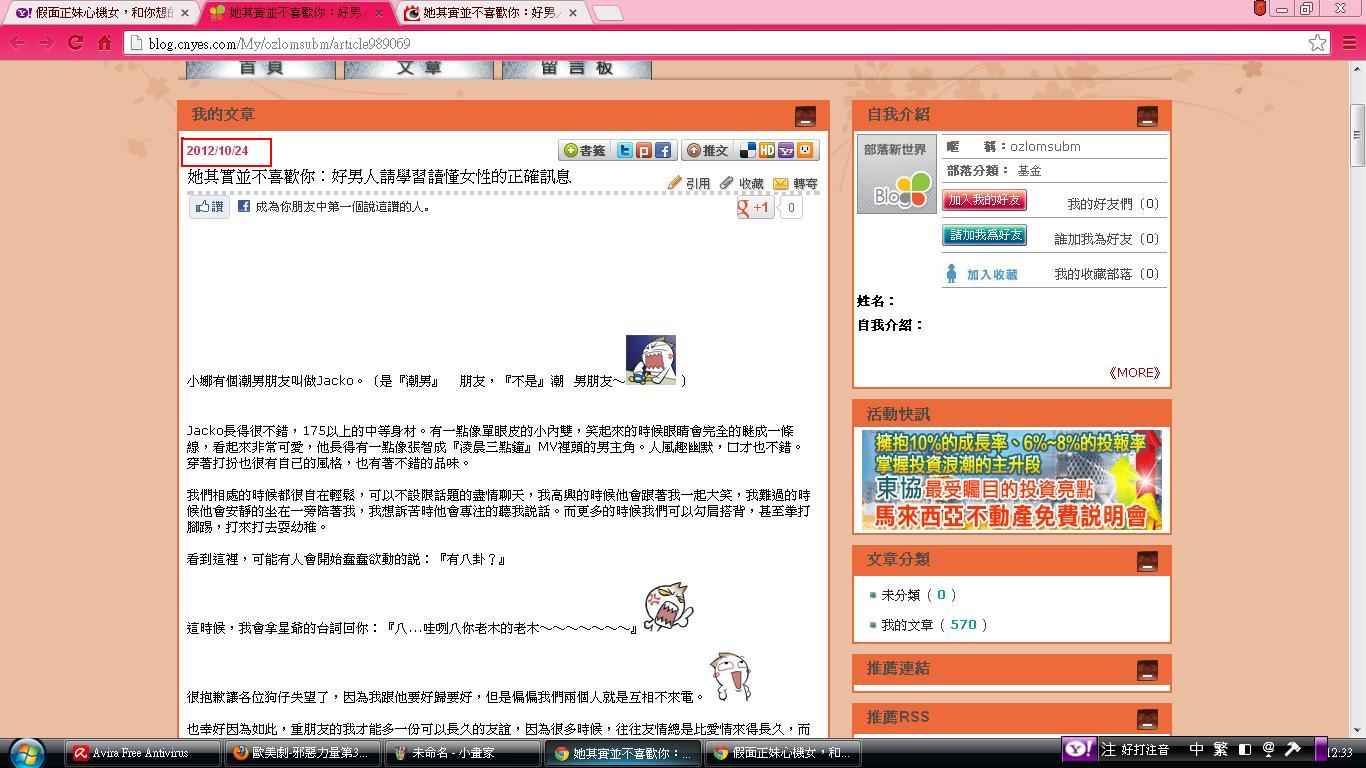Share the article on Facebook
Viewport: 1366px width, 768px height.
663,150
